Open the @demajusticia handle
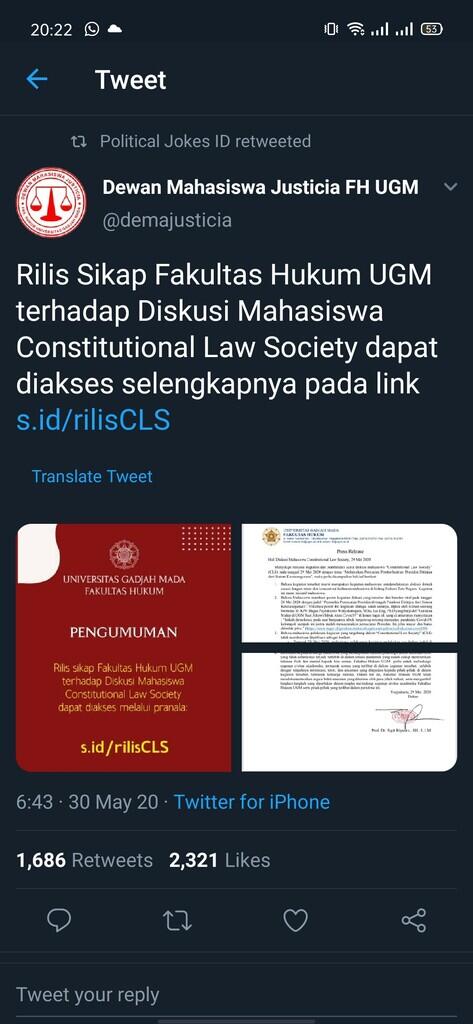The width and height of the screenshot is (473, 1024). [x=167, y=221]
